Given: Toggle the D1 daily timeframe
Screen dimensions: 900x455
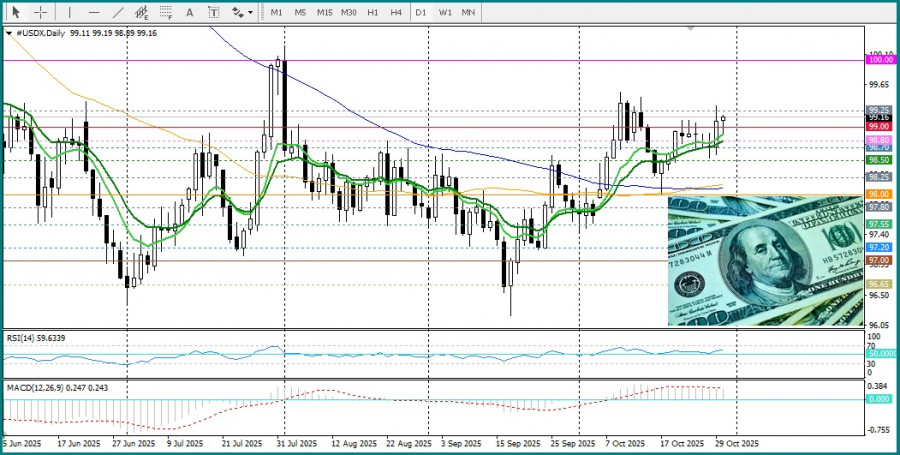Looking at the screenshot, I should pos(421,12).
